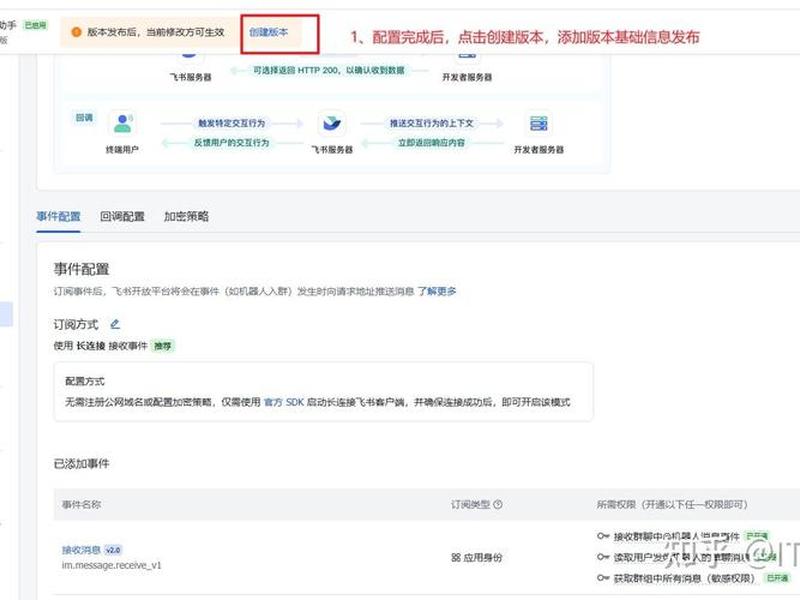This screenshot has height=600, width=800.
Task: Click the im.message.receive_v1 event identifier
Action: tap(112, 565)
